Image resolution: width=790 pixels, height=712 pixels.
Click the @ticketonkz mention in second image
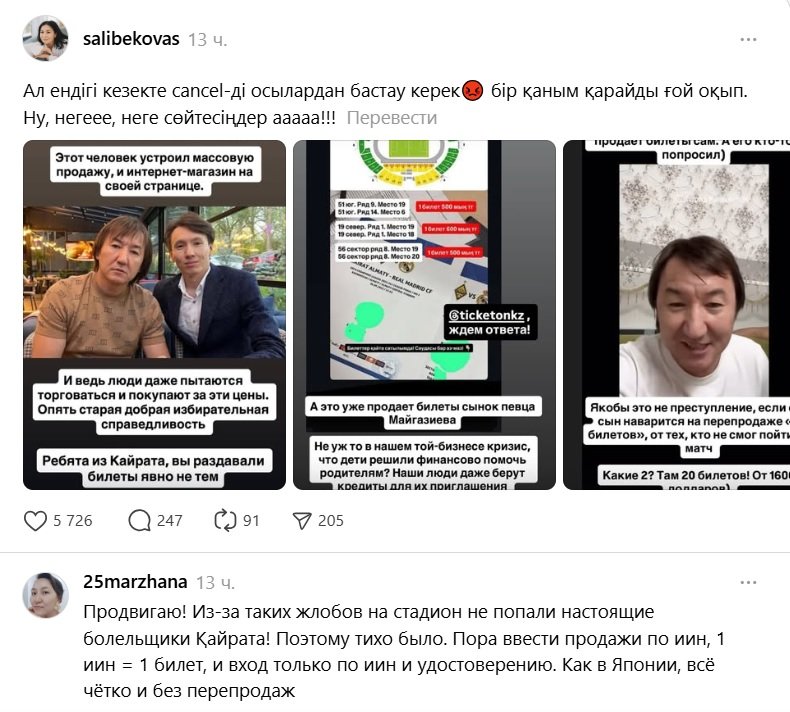pyautogui.click(x=487, y=315)
